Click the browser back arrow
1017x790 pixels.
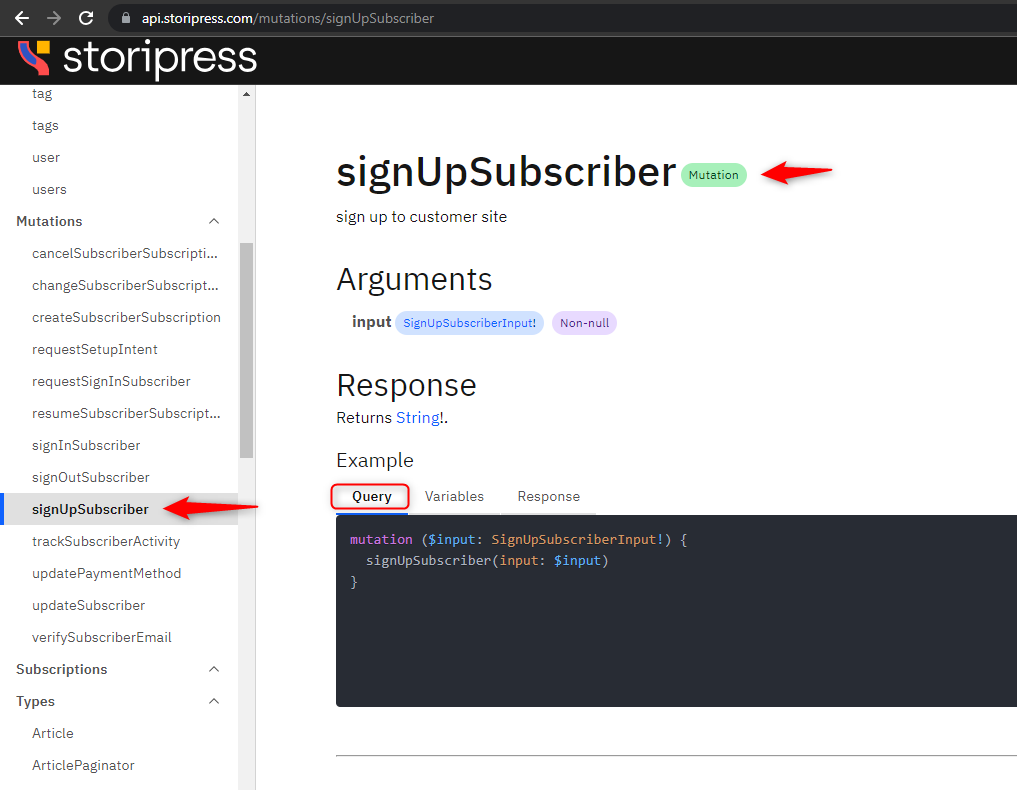(x=22, y=18)
